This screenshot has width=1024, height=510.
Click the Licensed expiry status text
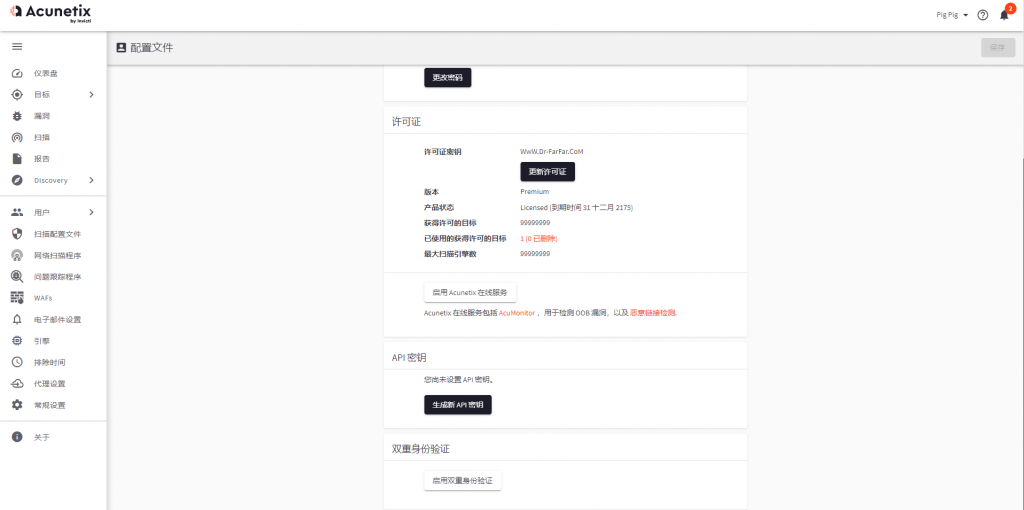(x=577, y=208)
